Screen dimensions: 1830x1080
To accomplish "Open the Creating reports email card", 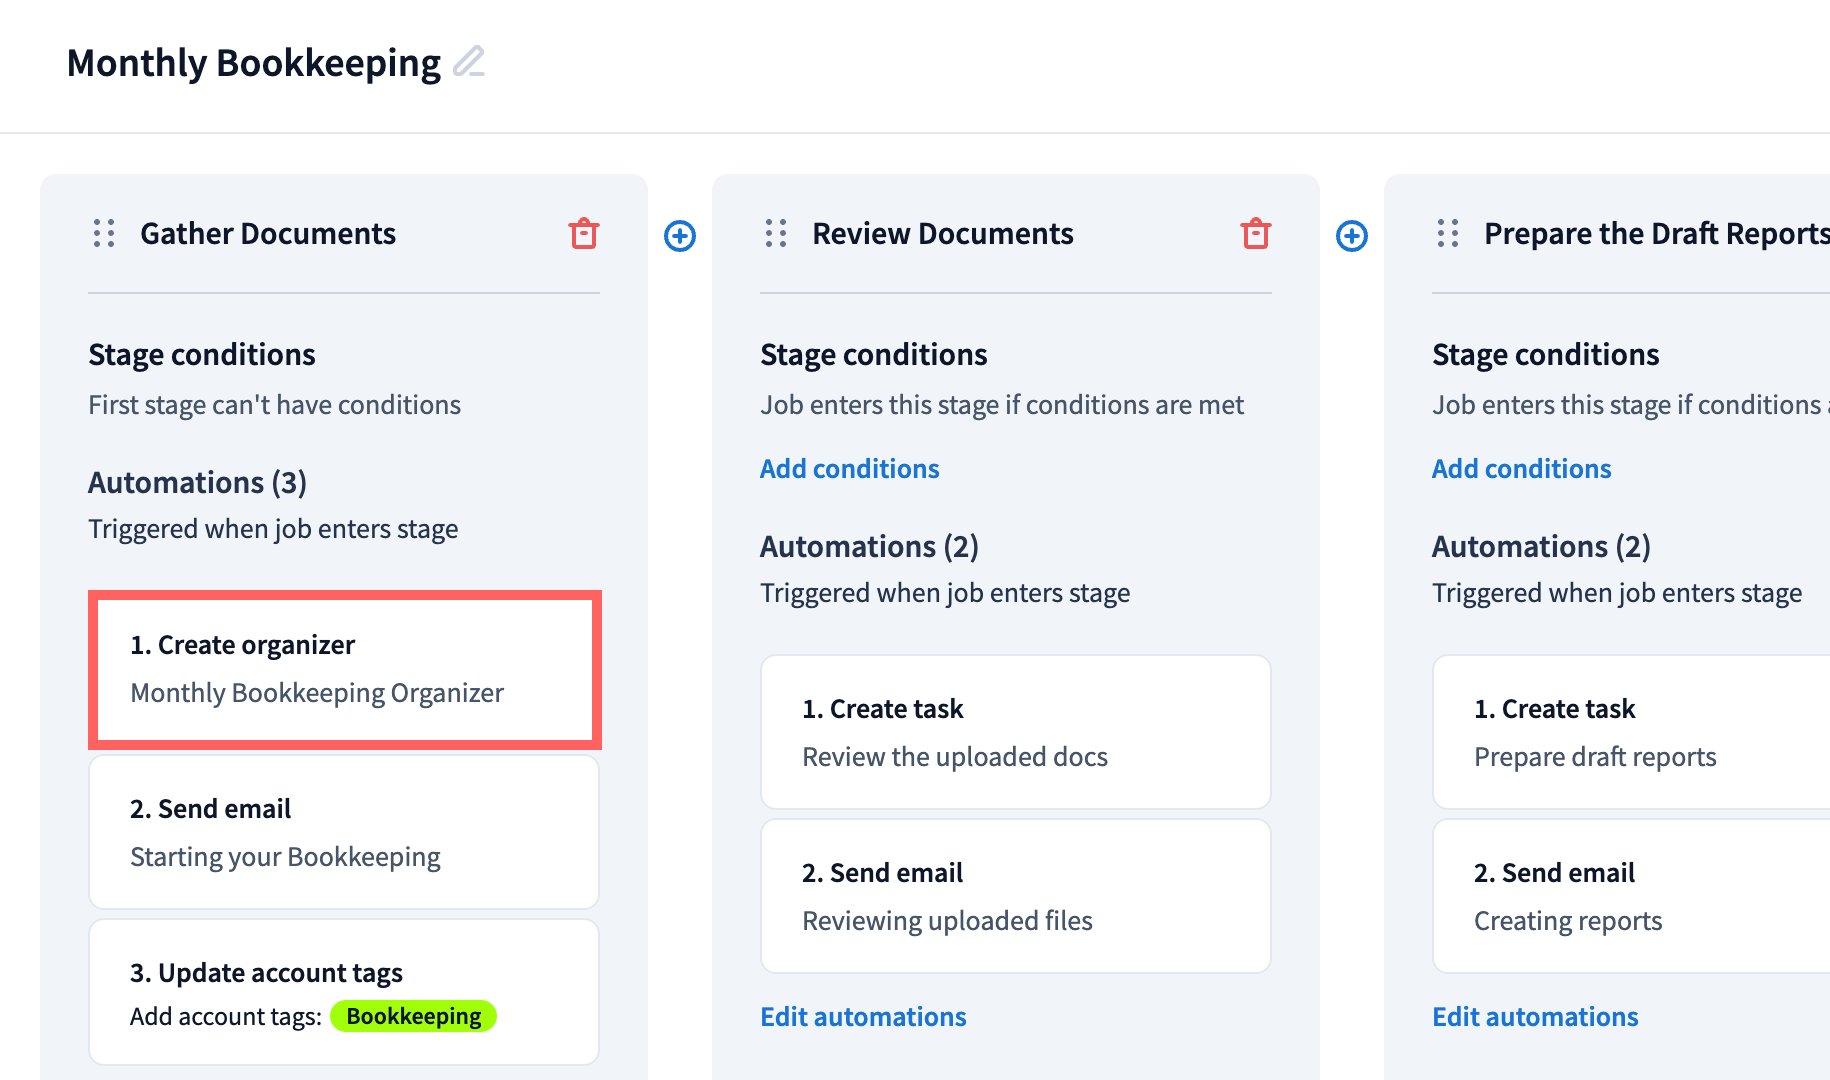I will coord(1630,896).
